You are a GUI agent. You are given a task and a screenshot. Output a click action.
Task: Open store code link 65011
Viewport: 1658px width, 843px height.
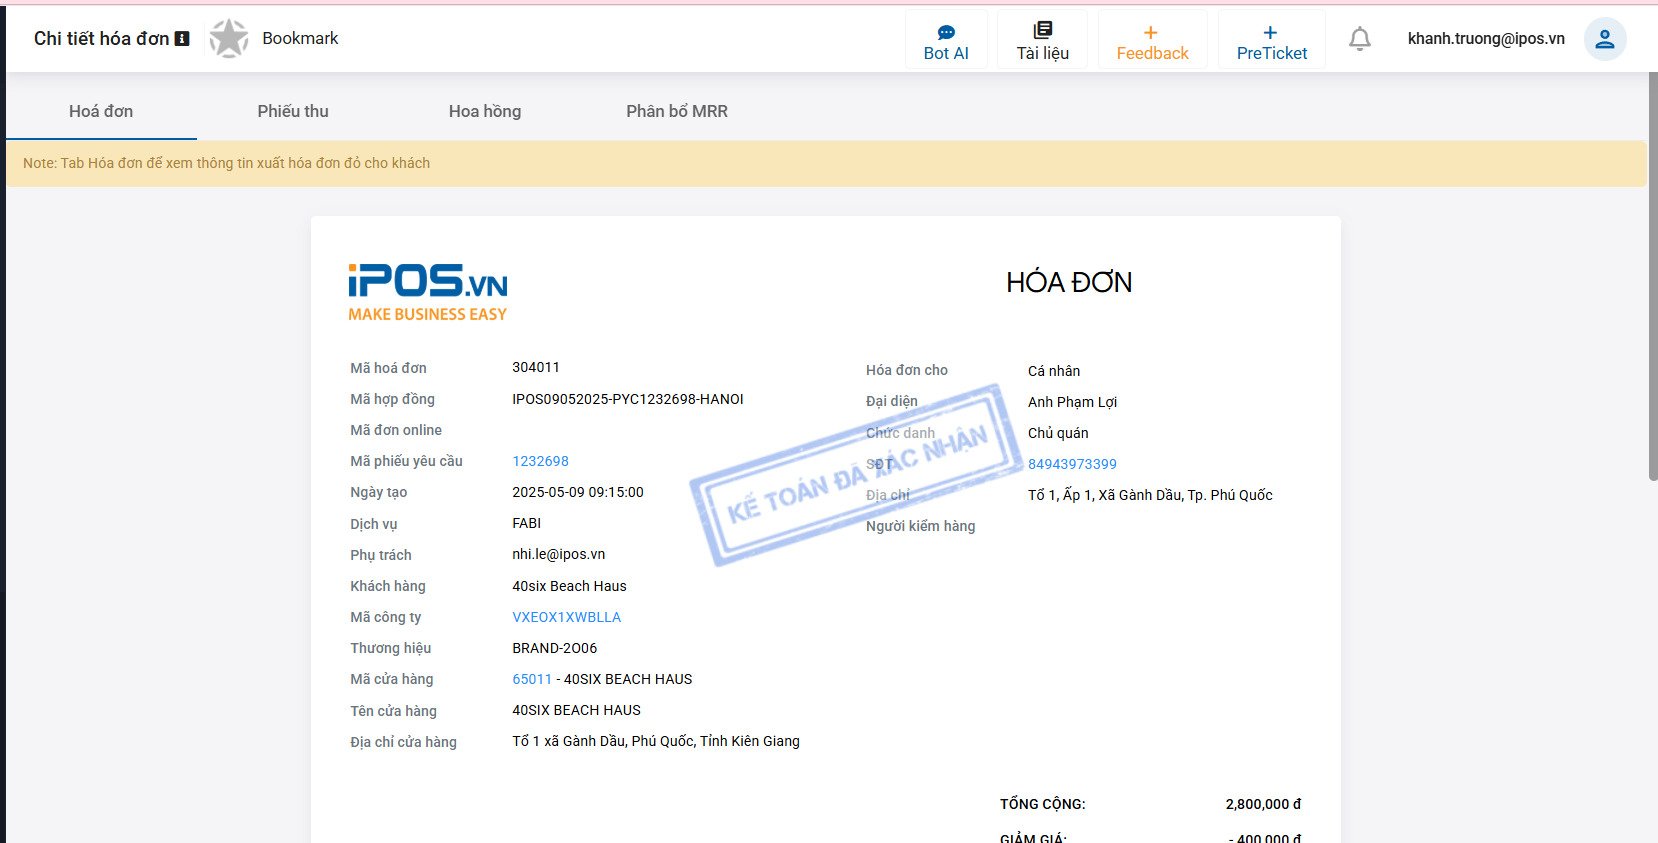tap(532, 679)
